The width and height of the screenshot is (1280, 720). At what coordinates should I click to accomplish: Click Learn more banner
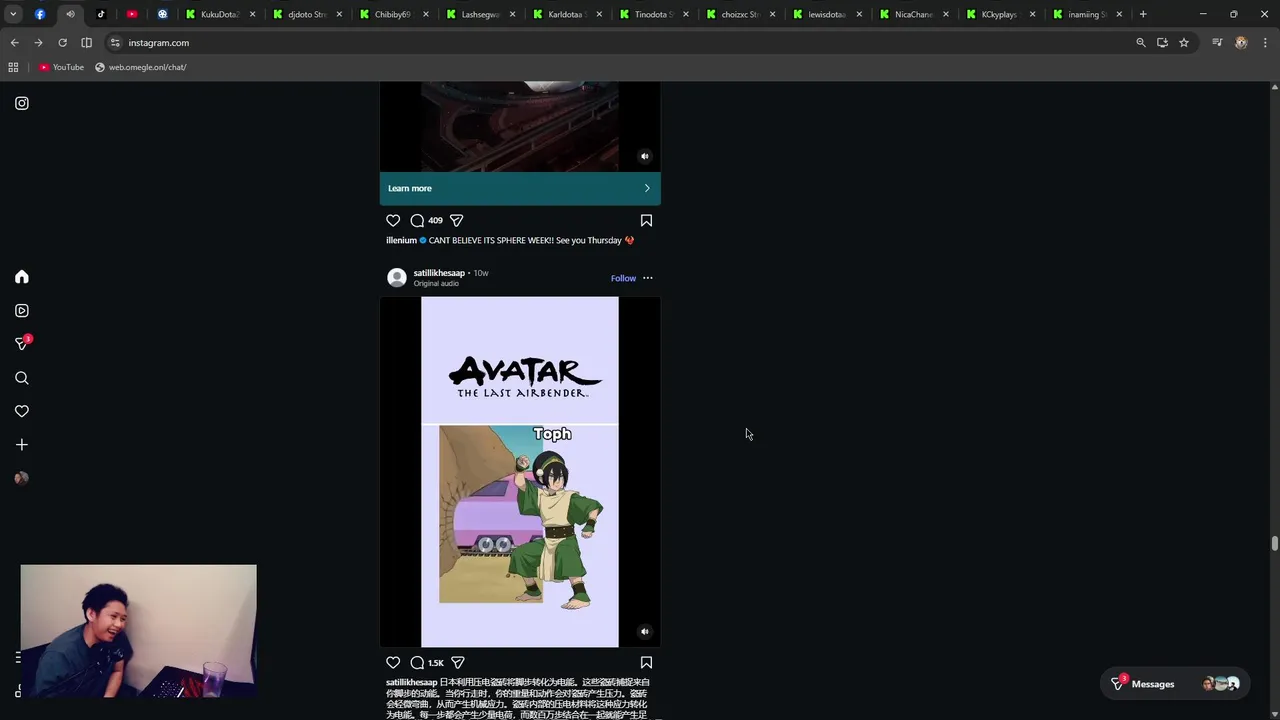(520, 188)
